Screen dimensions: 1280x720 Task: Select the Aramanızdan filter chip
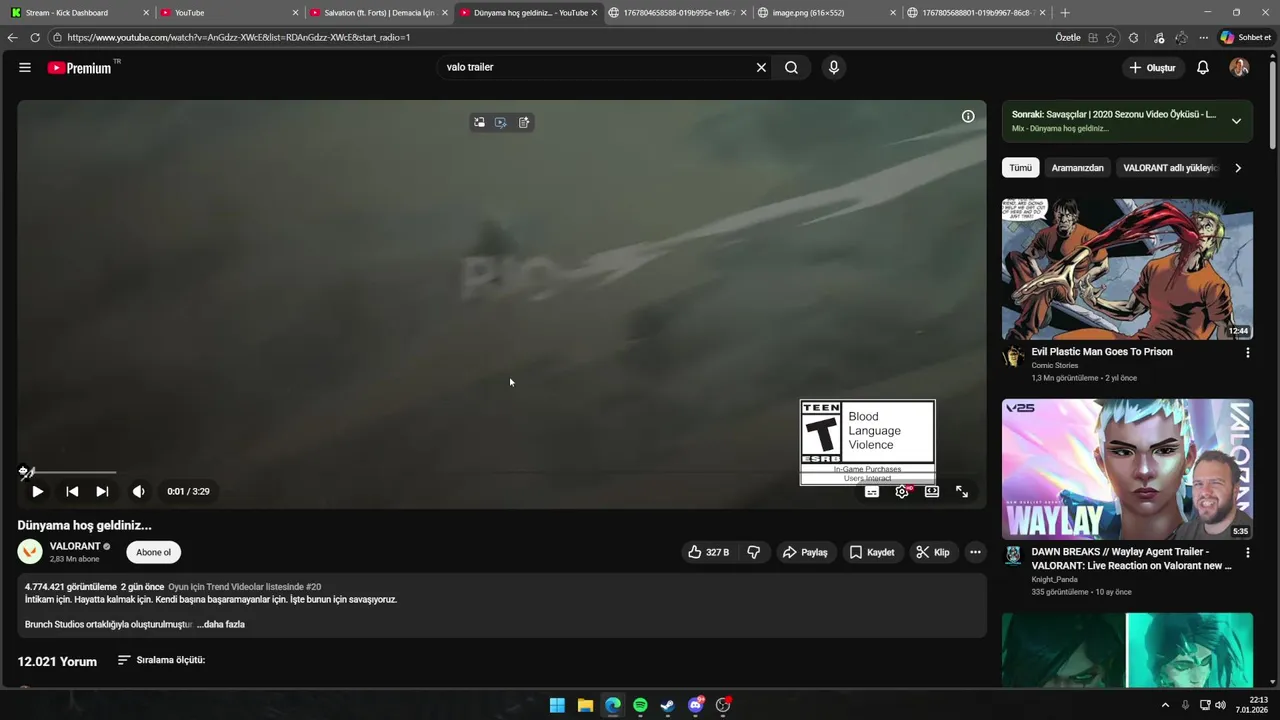(x=1077, y=168)
